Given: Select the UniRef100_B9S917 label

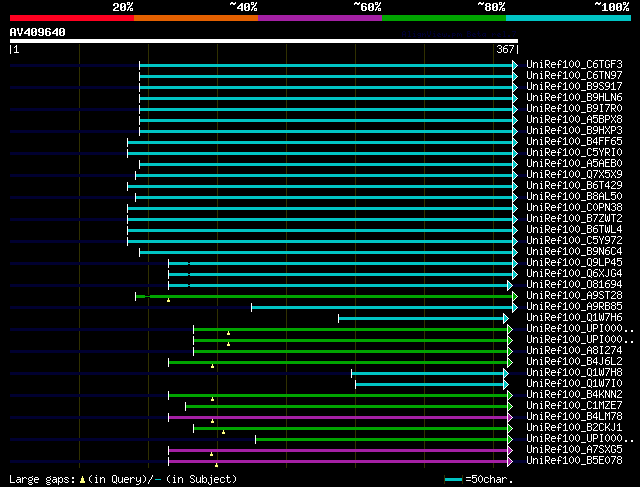Looking at the screenshot, I should coord(574,87).
